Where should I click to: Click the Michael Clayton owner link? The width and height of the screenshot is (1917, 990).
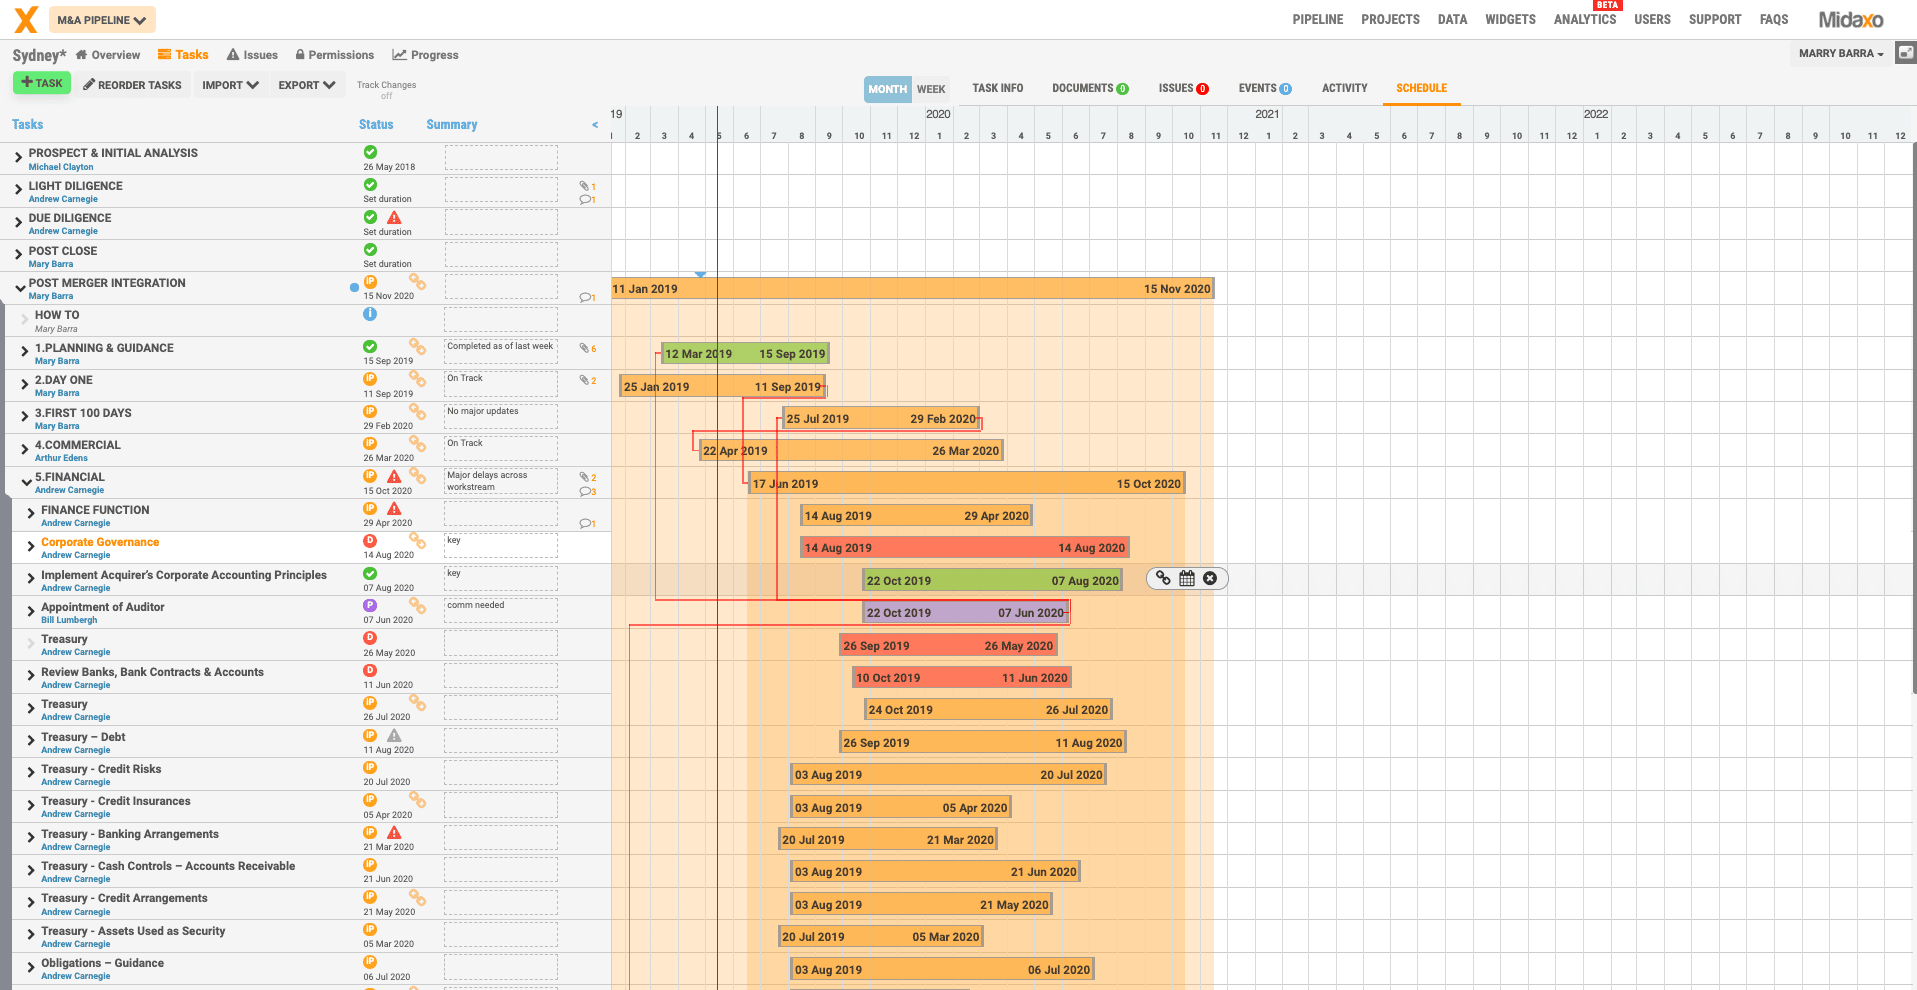(61, 167)
